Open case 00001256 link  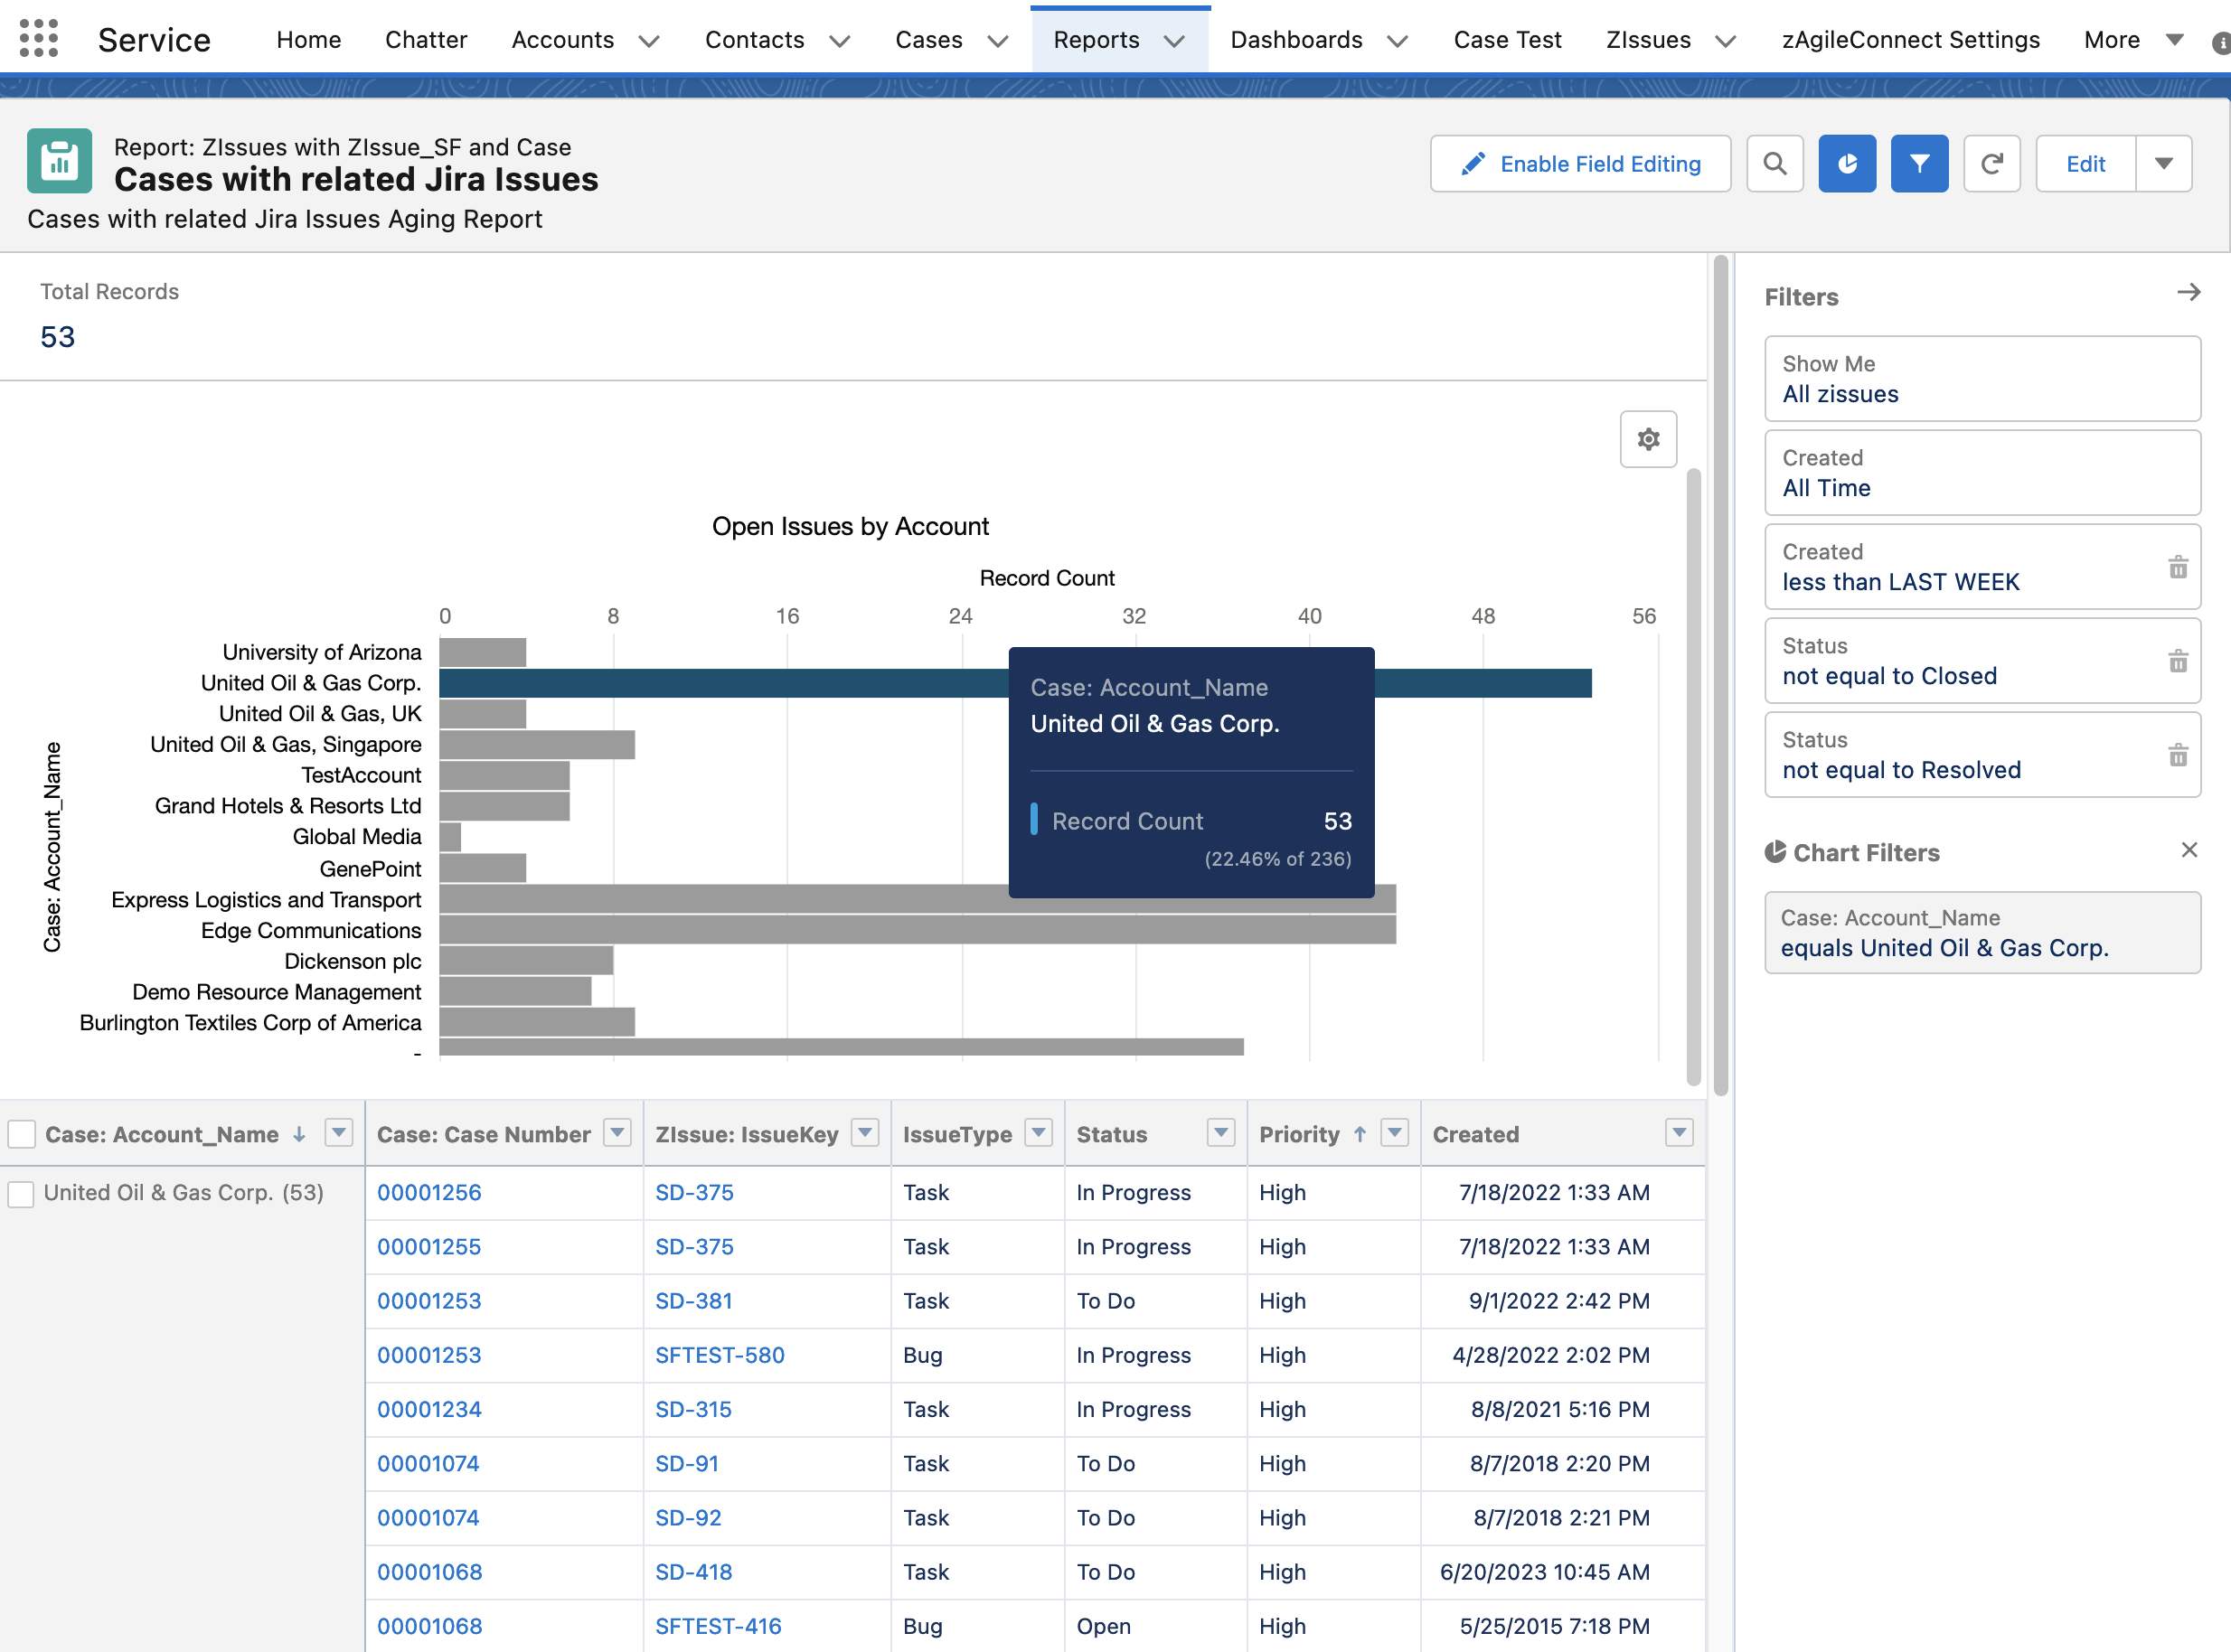pyautogui.click(x=429, y=1193)
